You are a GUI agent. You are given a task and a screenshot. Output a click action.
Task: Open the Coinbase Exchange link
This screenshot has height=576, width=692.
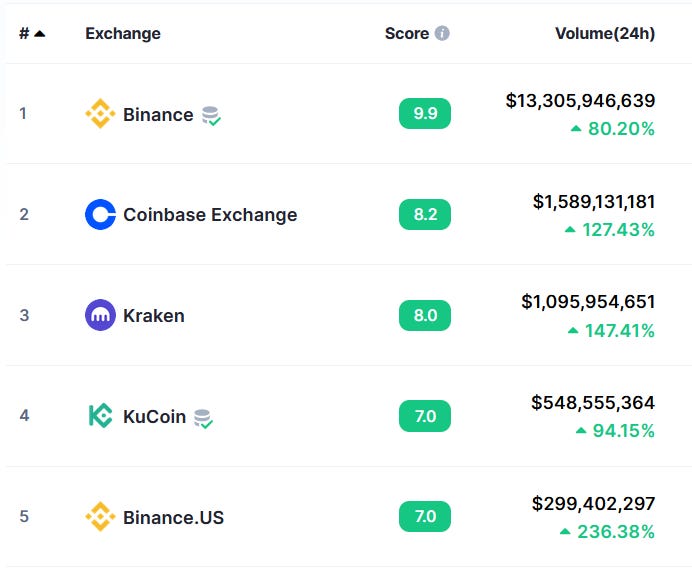(210, 215)
